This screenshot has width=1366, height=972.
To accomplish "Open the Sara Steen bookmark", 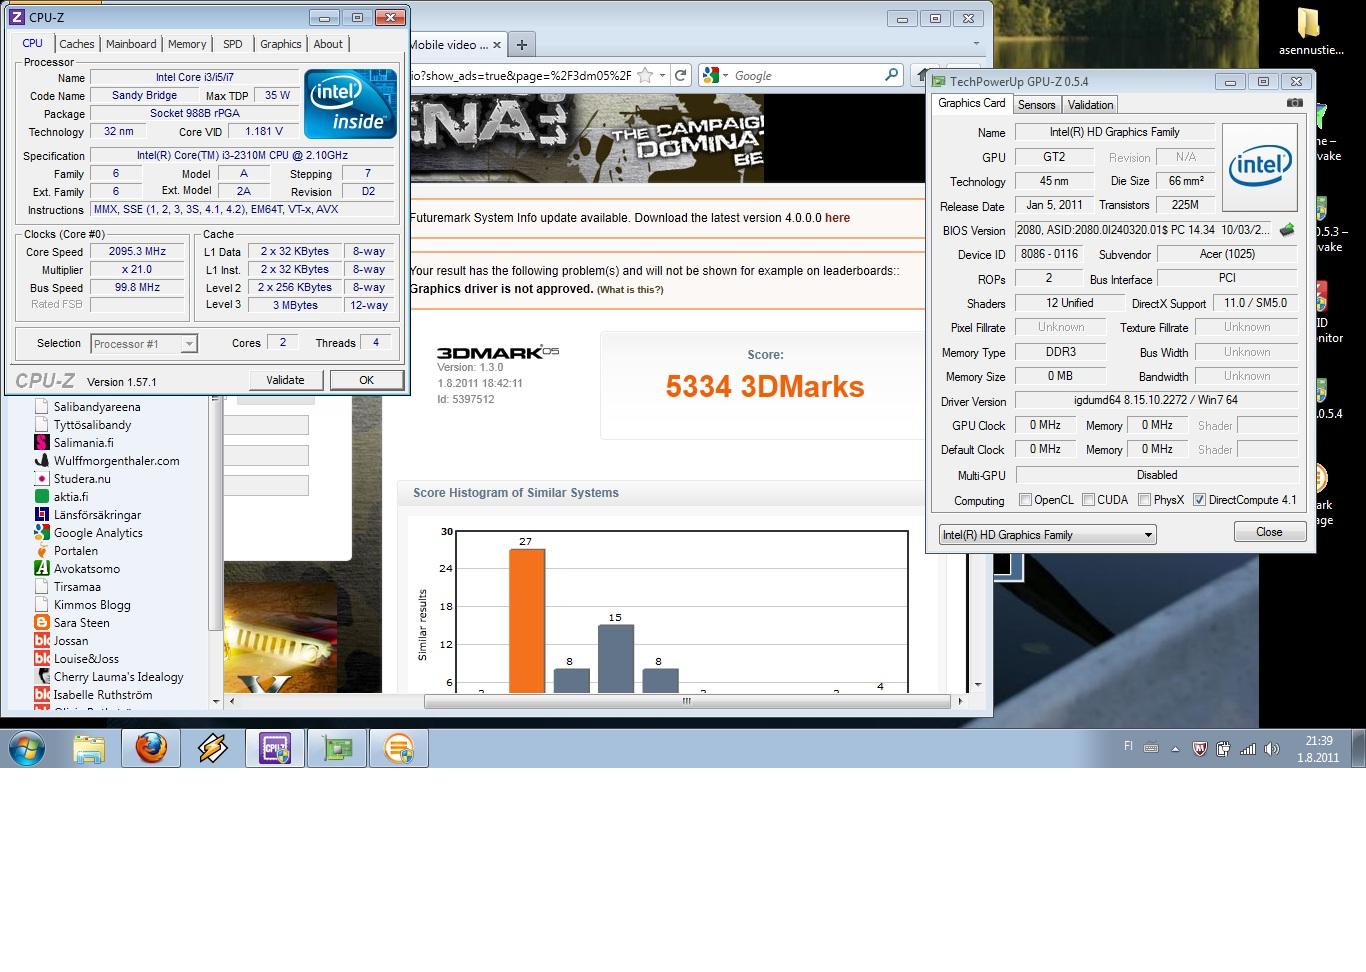I will coord(81,623).
